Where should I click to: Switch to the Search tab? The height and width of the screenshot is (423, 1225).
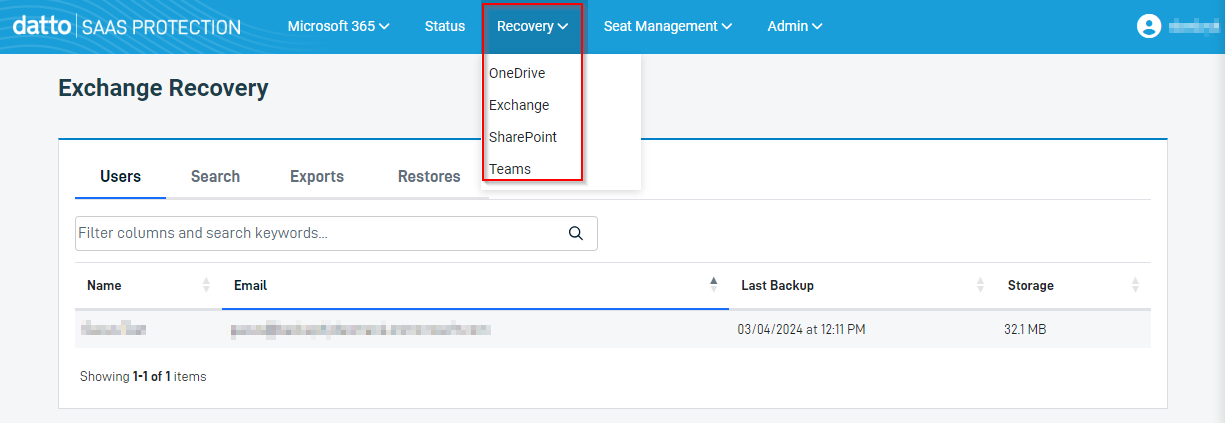point(215,177)
